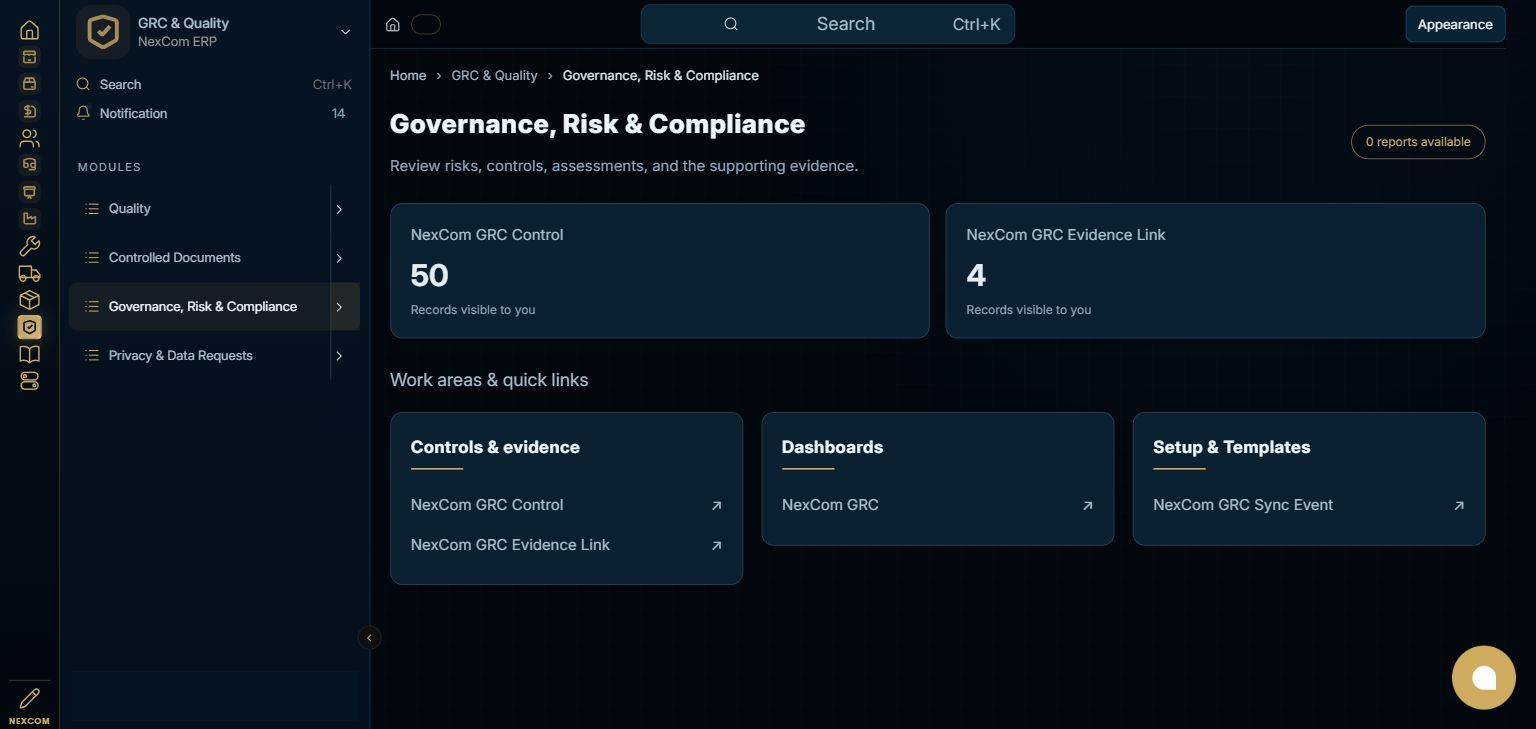The image size is (1536, 729).
Task: Select the package cube icon in the rail
Action: pyautogui.click(x=30, y=300)
